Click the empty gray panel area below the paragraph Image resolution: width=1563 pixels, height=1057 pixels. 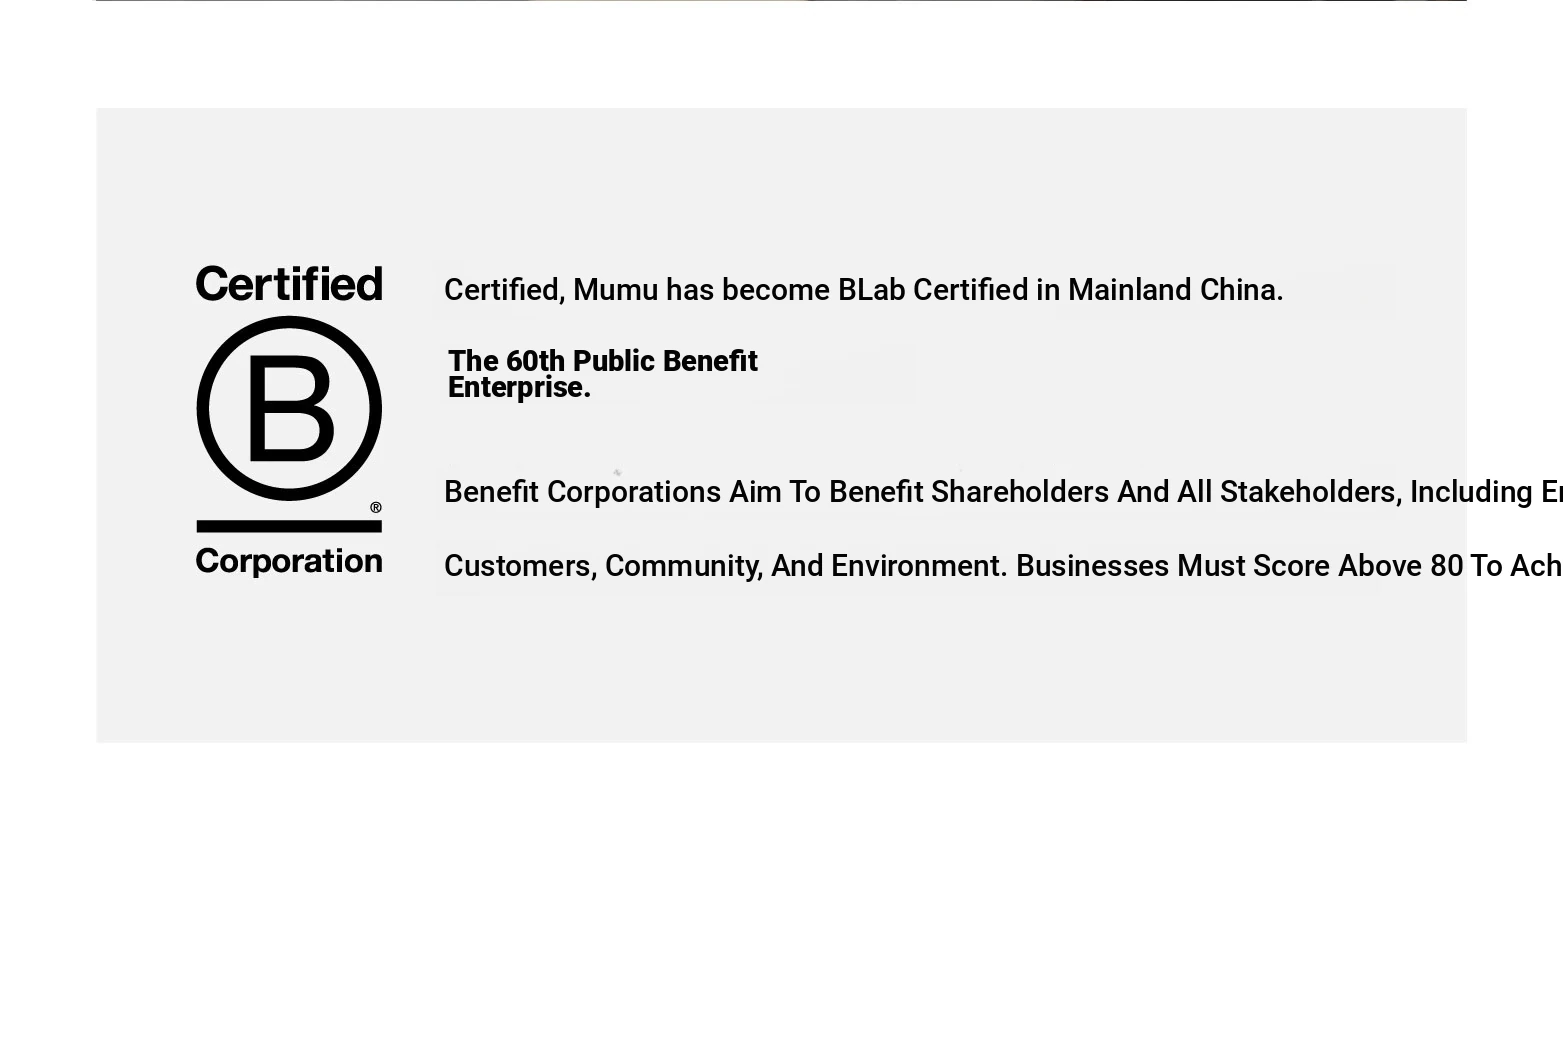pyautogui.click(x=781, y=670)
